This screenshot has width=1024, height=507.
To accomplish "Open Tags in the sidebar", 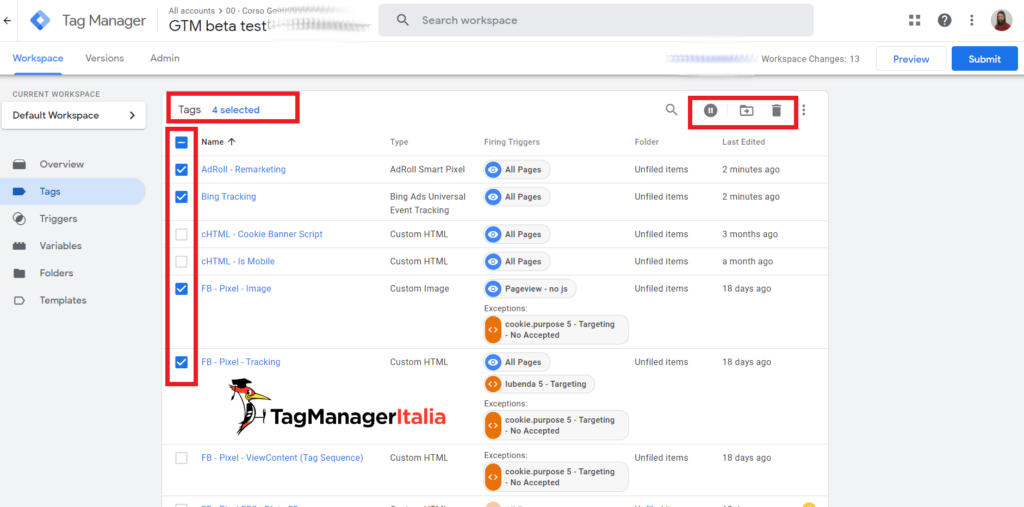I will [x=73, y=191].
